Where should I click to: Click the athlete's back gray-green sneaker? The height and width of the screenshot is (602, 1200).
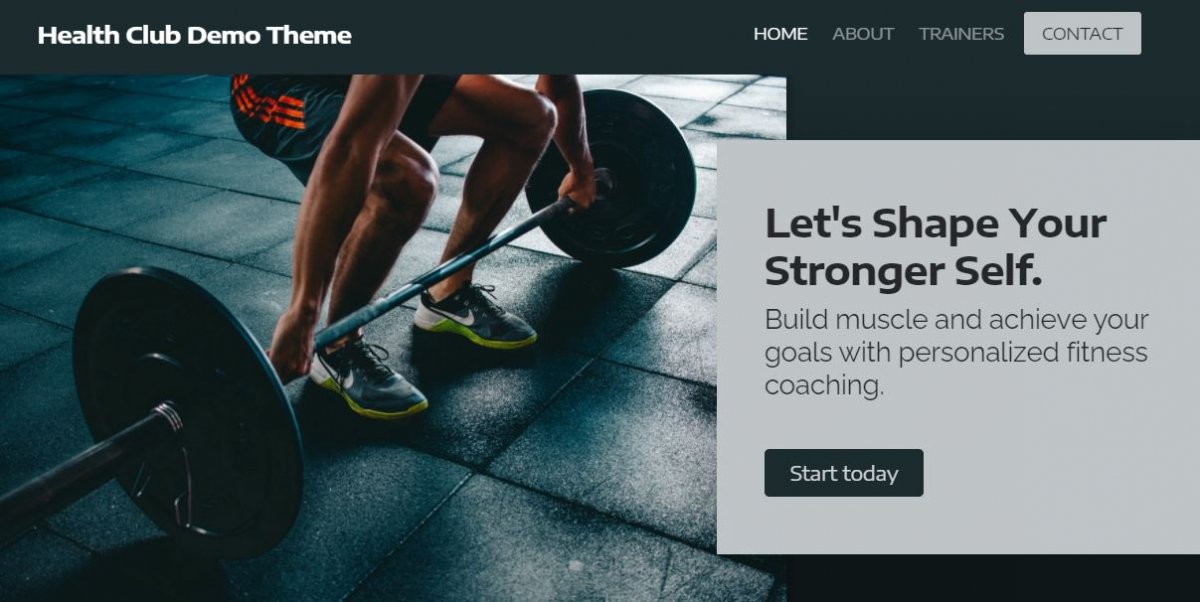(x=475, y=318)
